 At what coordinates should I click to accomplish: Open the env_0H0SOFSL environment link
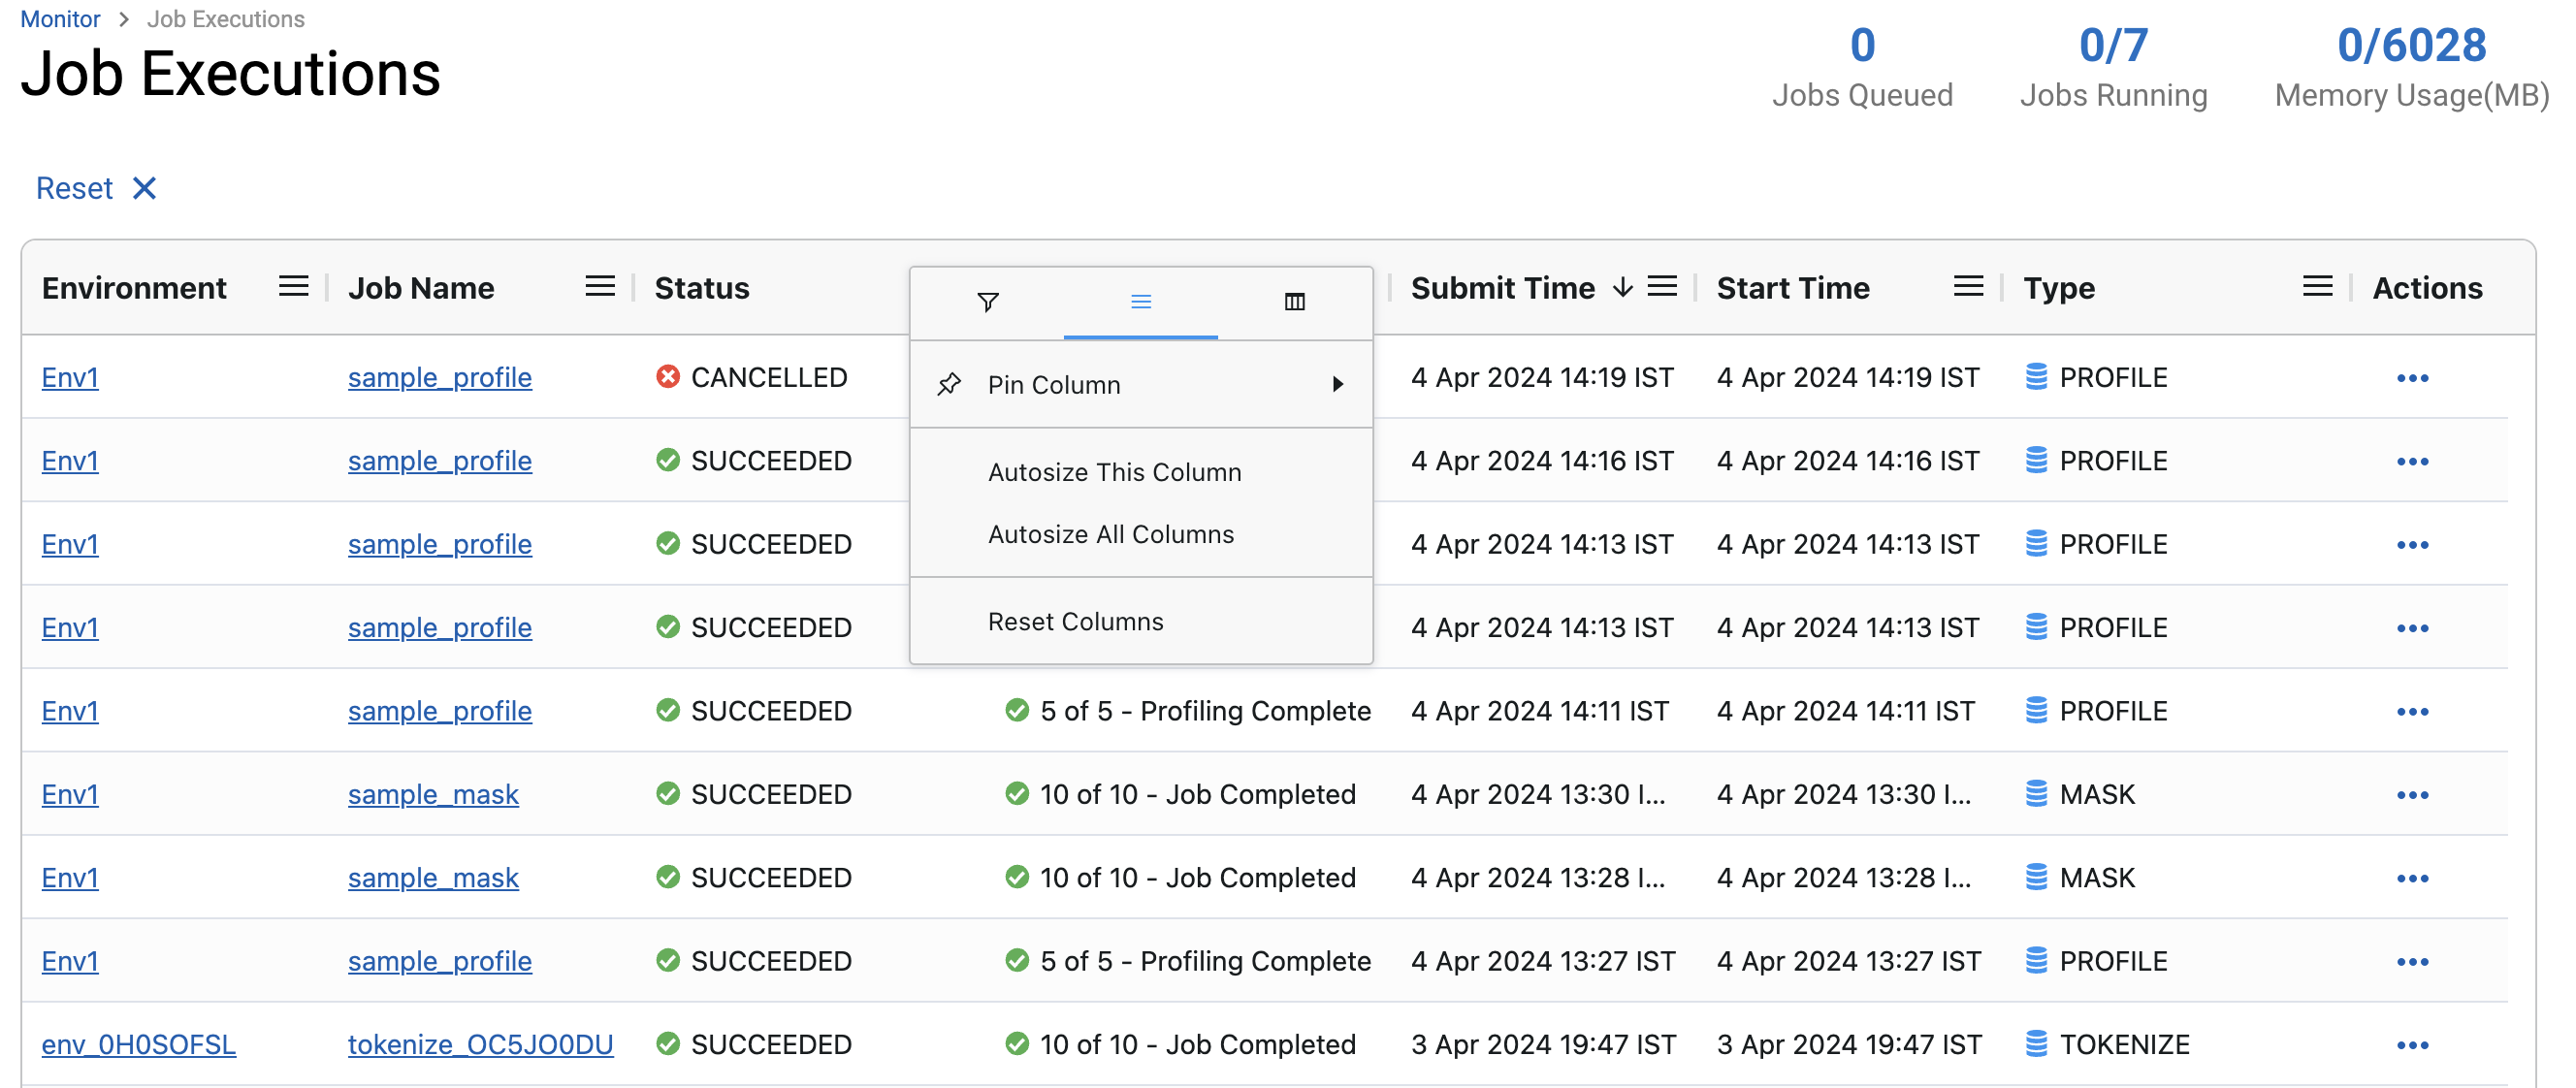point(138,1044)
